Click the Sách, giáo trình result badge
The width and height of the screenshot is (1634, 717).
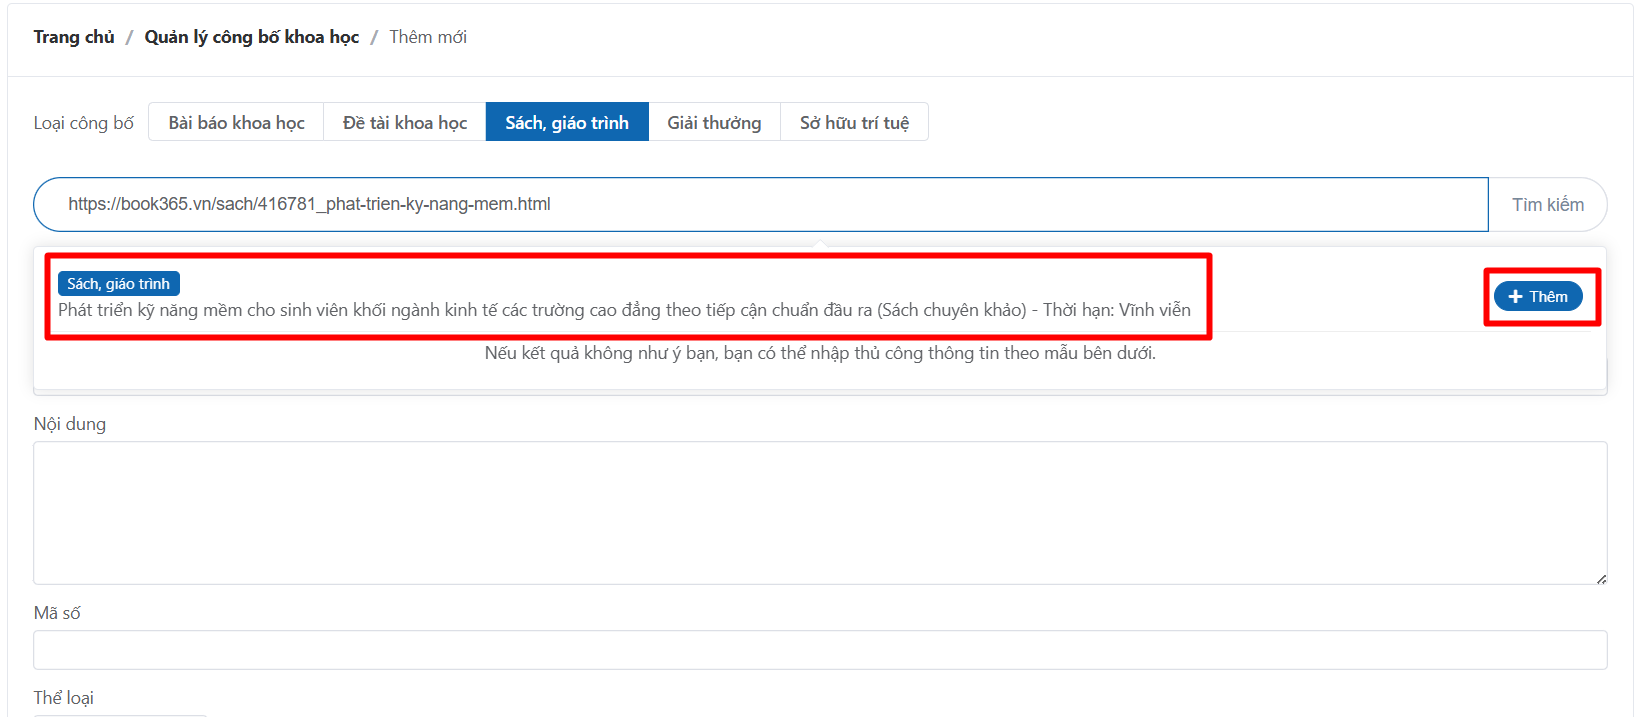[118, 284]
